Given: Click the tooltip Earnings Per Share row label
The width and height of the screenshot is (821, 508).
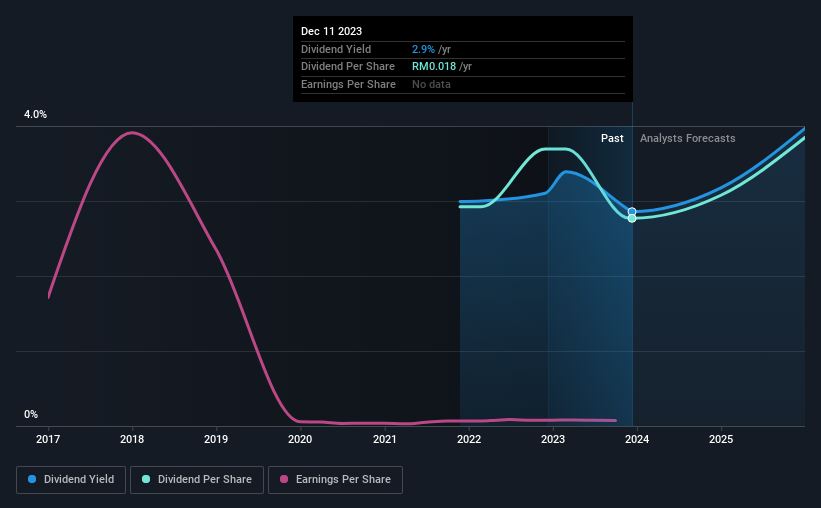Looking at the screenshot, I should [x=348, y=84].
